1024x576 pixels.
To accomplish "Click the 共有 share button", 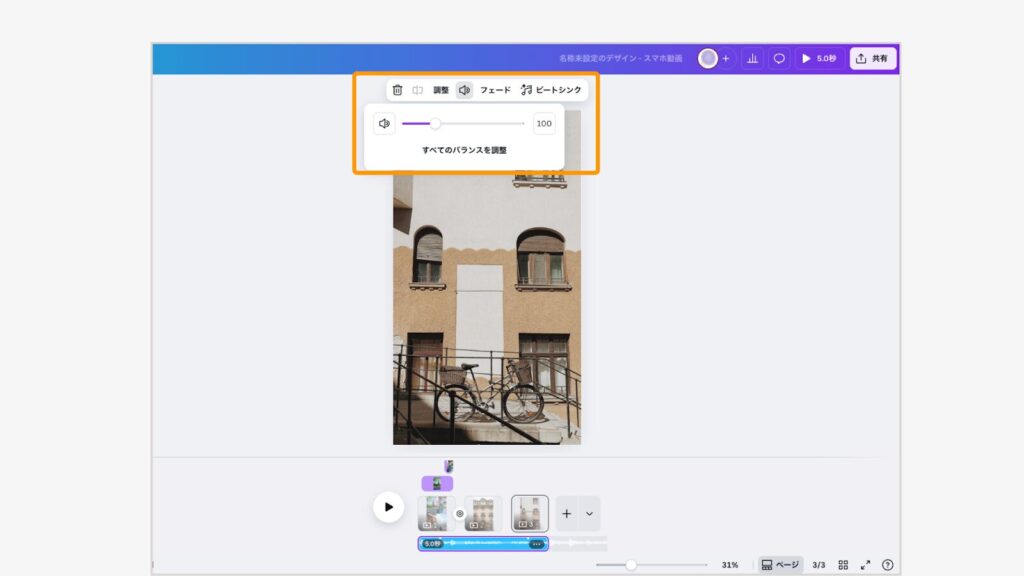I will pyautogui.click(x=873, y=59).
